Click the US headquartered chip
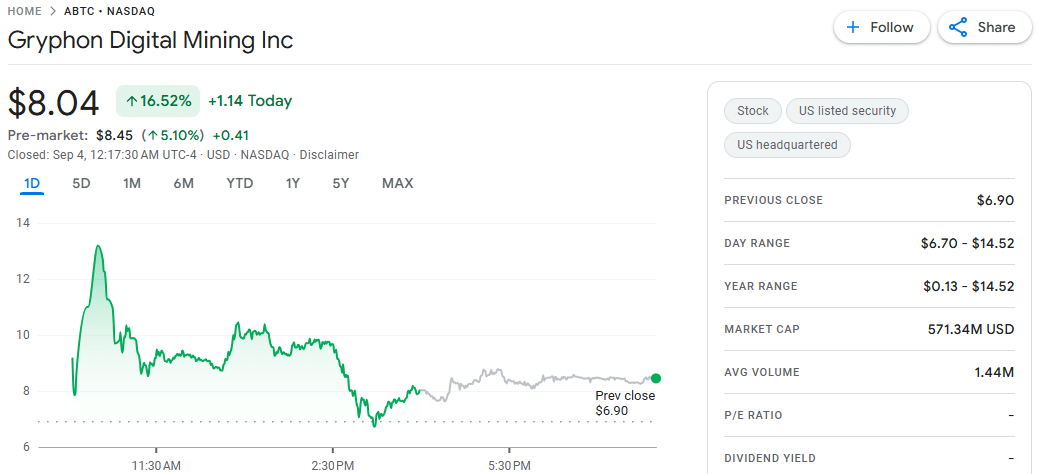This screenshot has height=474, width=1040. tap(787, 145)
